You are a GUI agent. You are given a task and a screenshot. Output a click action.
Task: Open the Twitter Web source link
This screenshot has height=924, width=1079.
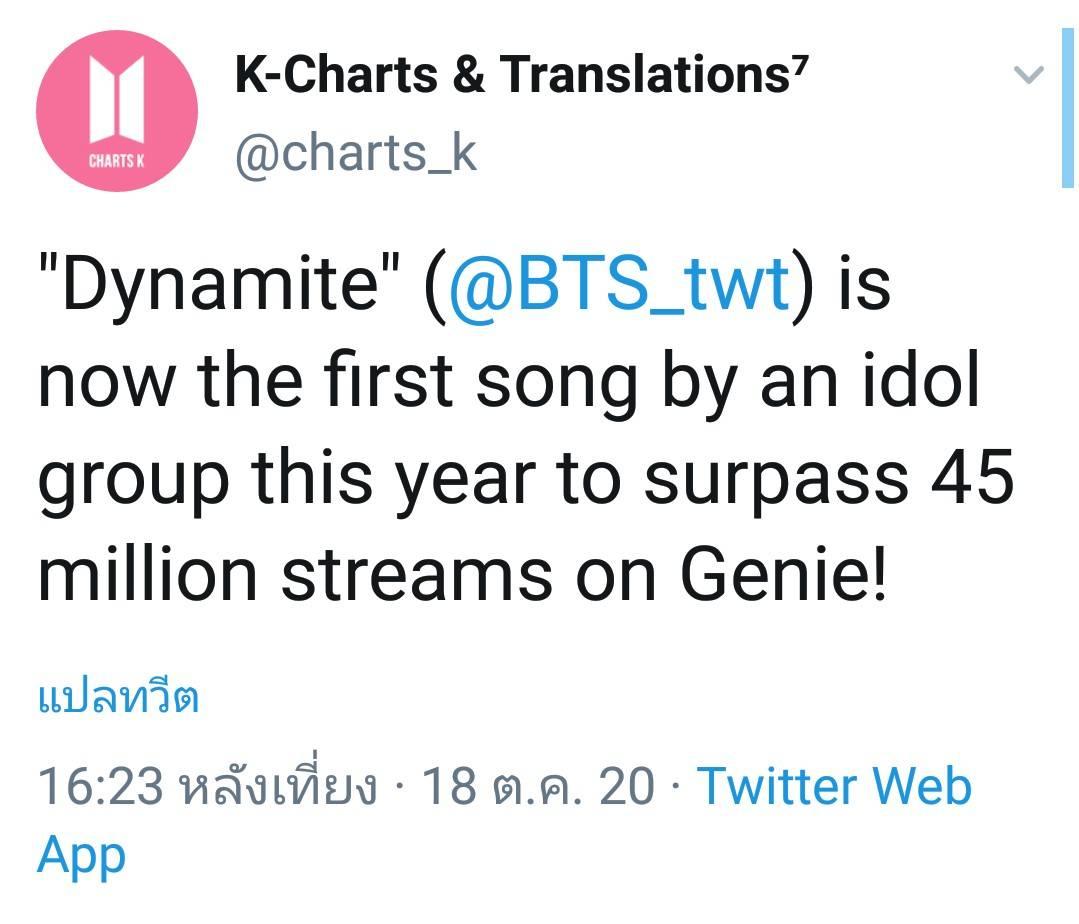pyautogui.click(x=834, y=786)
